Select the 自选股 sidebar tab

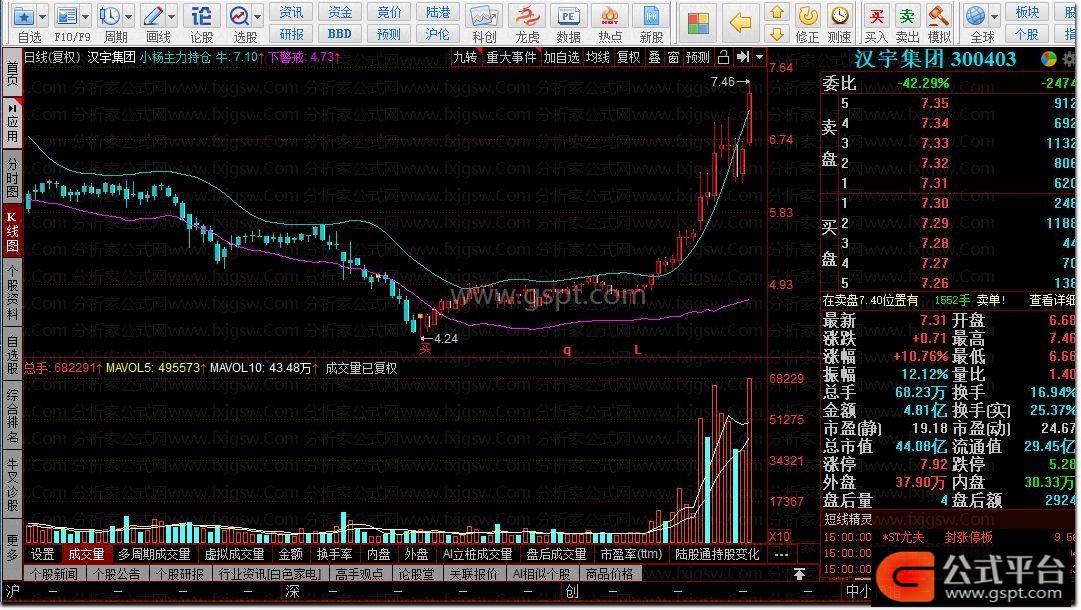12,354
